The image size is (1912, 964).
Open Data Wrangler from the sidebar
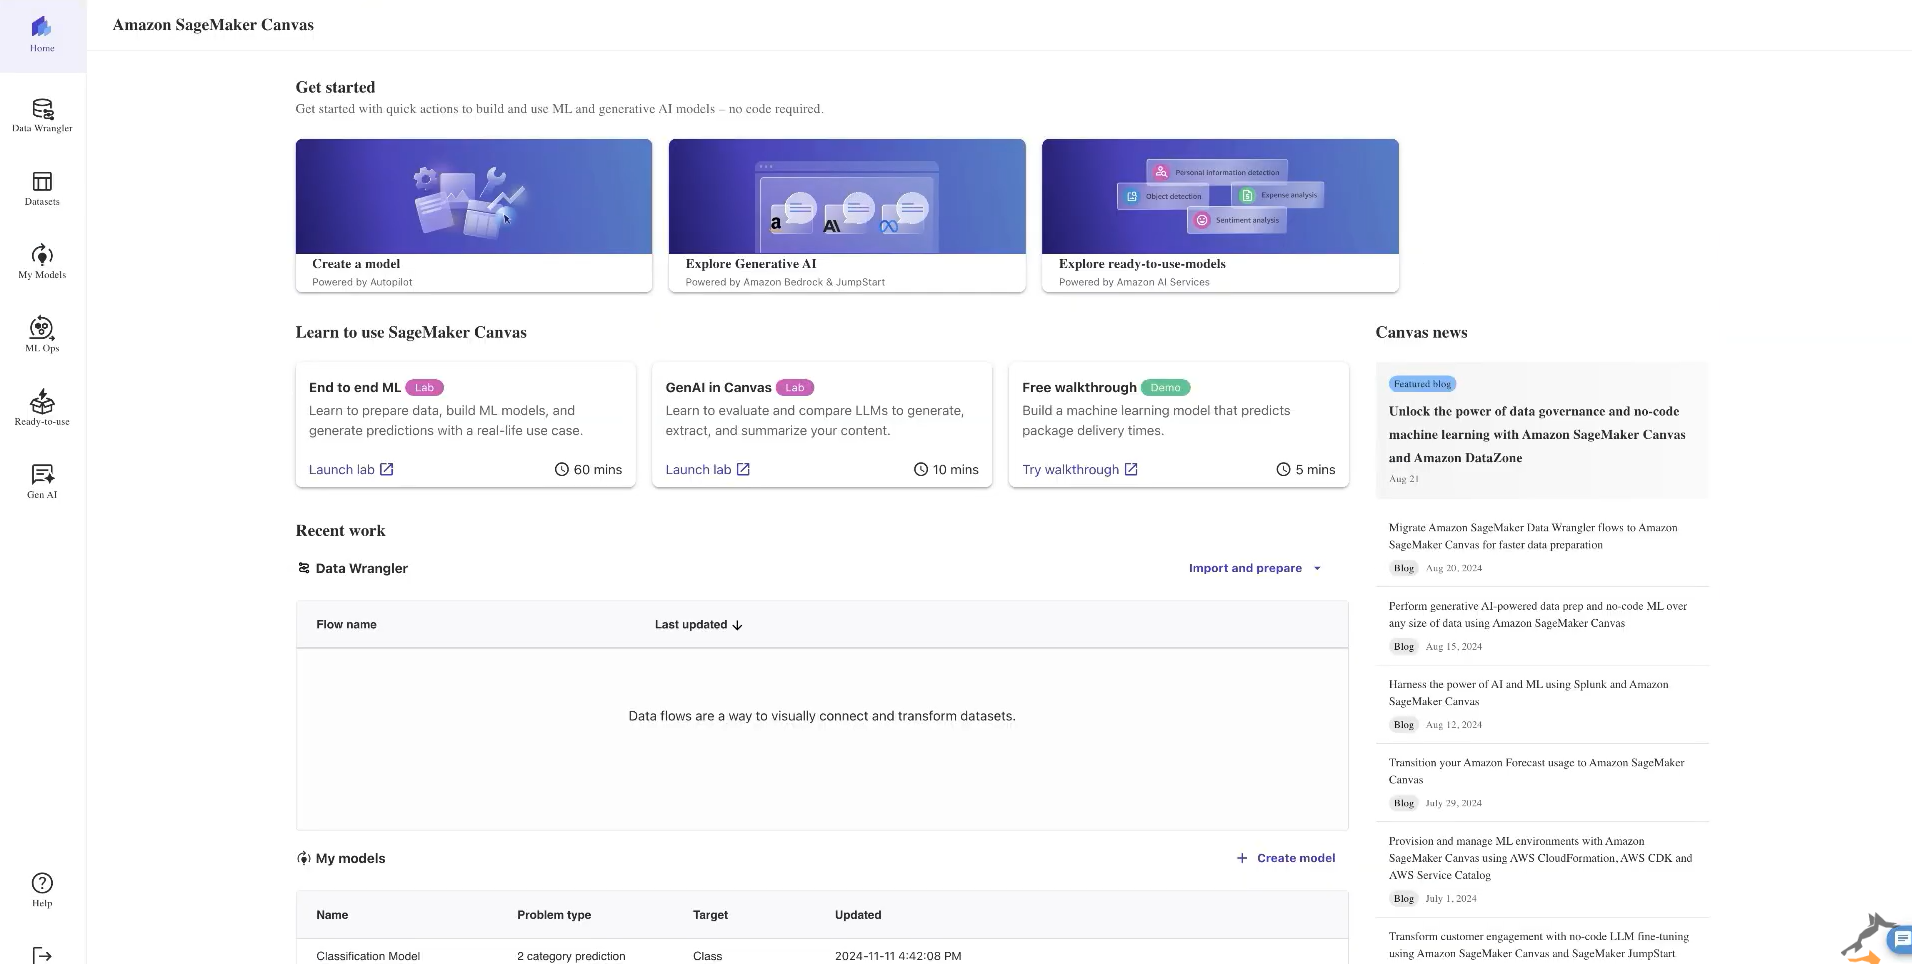click(42, 116)
